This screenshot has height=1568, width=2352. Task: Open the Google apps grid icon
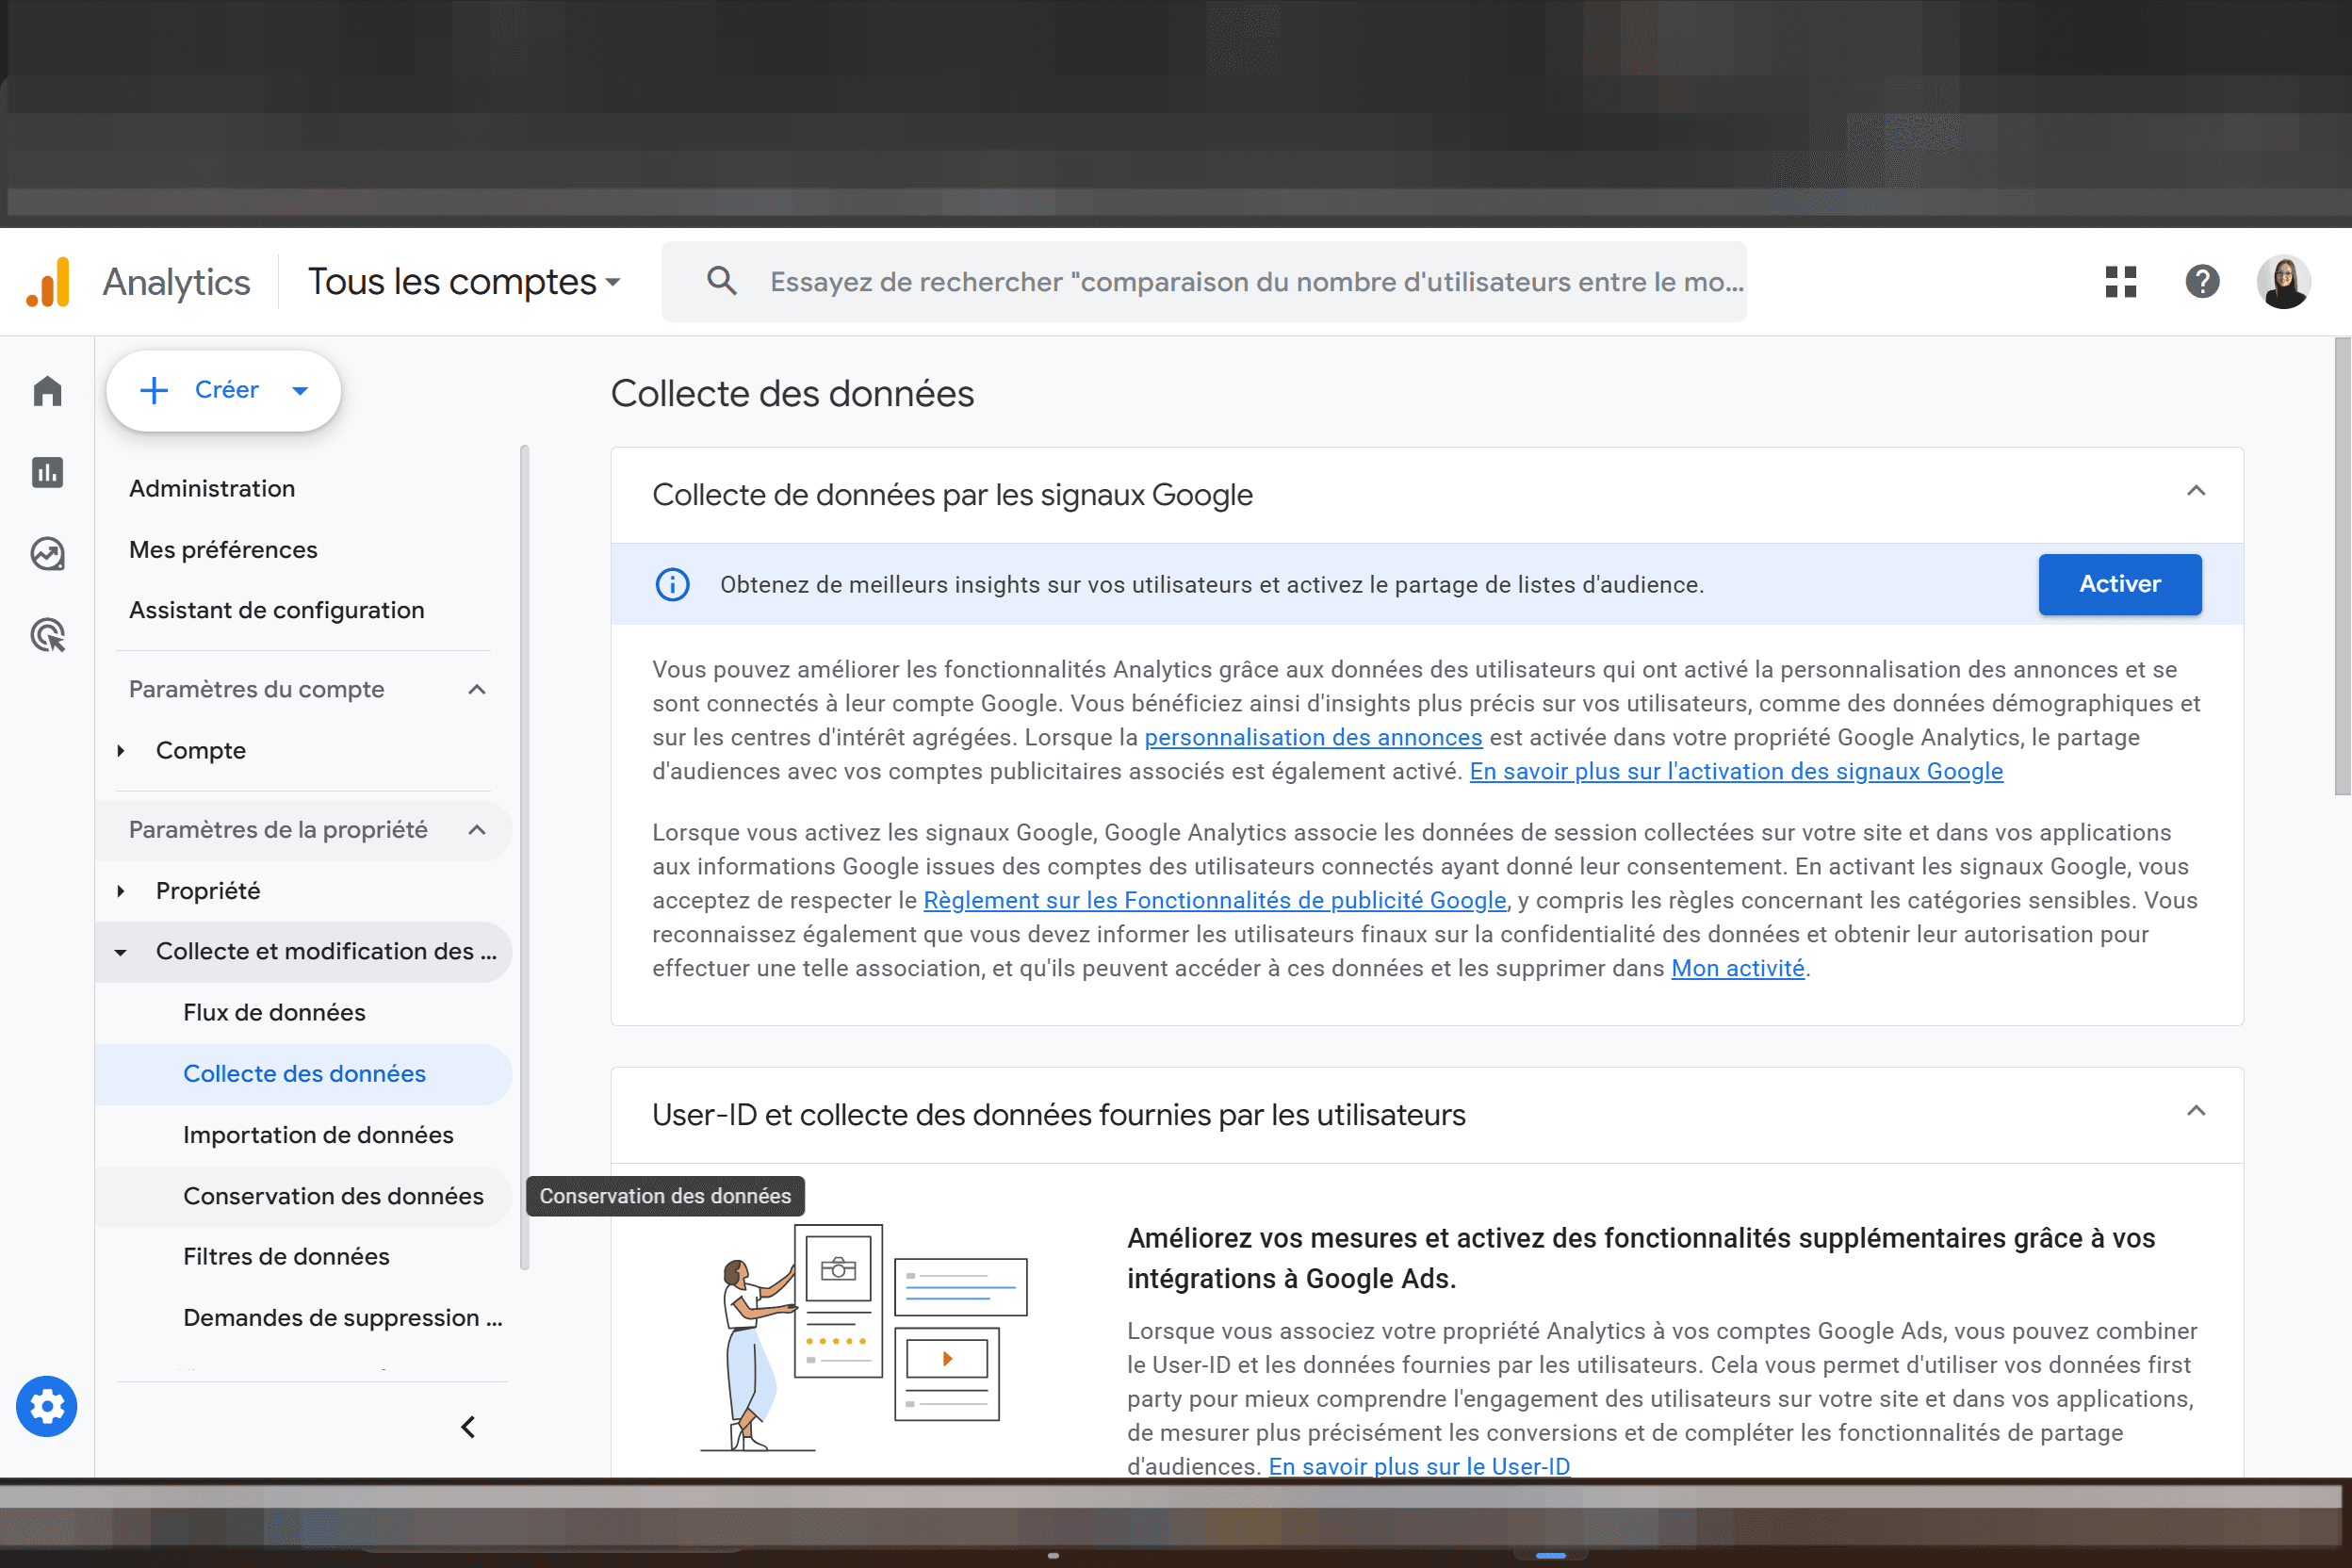coord(2121,282)
